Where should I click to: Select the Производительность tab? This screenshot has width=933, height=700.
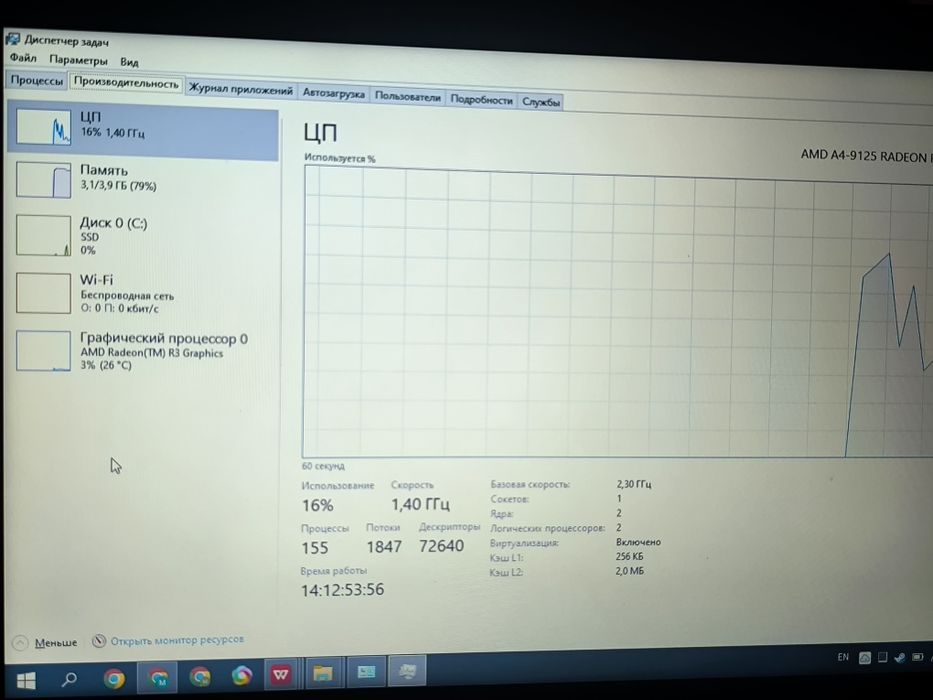click(x=126, y=83)
